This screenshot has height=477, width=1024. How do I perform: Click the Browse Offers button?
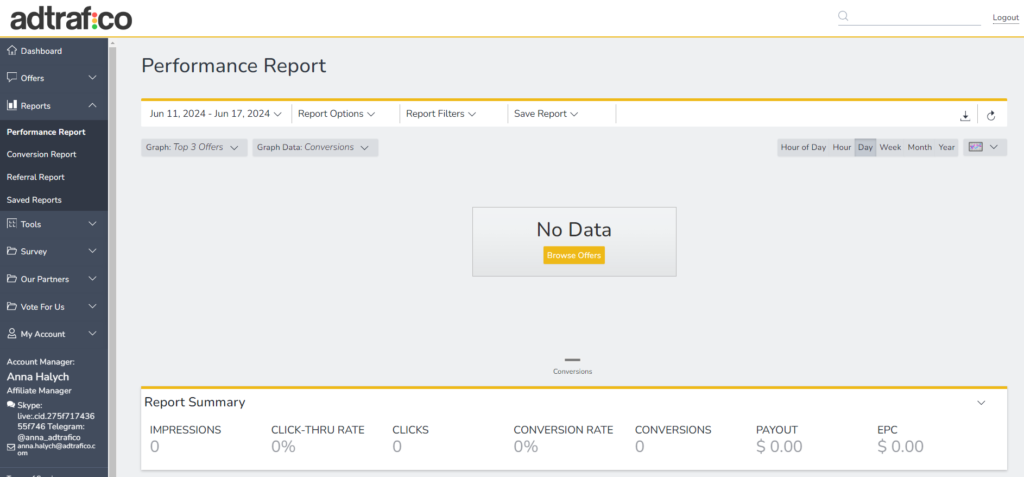click(x=574, y=255)
